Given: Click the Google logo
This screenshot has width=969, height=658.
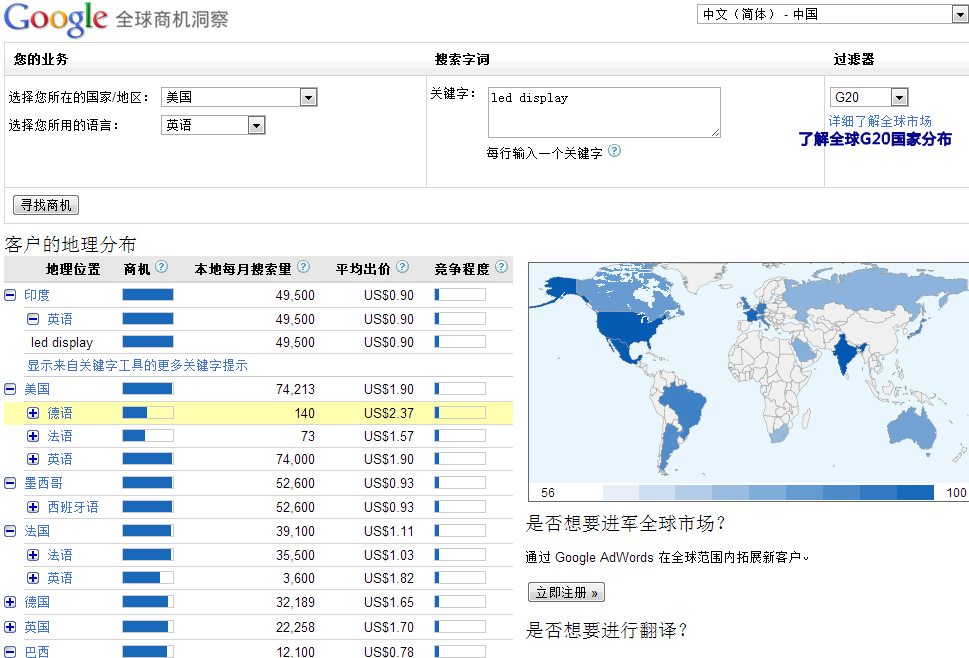Looking at the screenshot, I should pos(56,19).
